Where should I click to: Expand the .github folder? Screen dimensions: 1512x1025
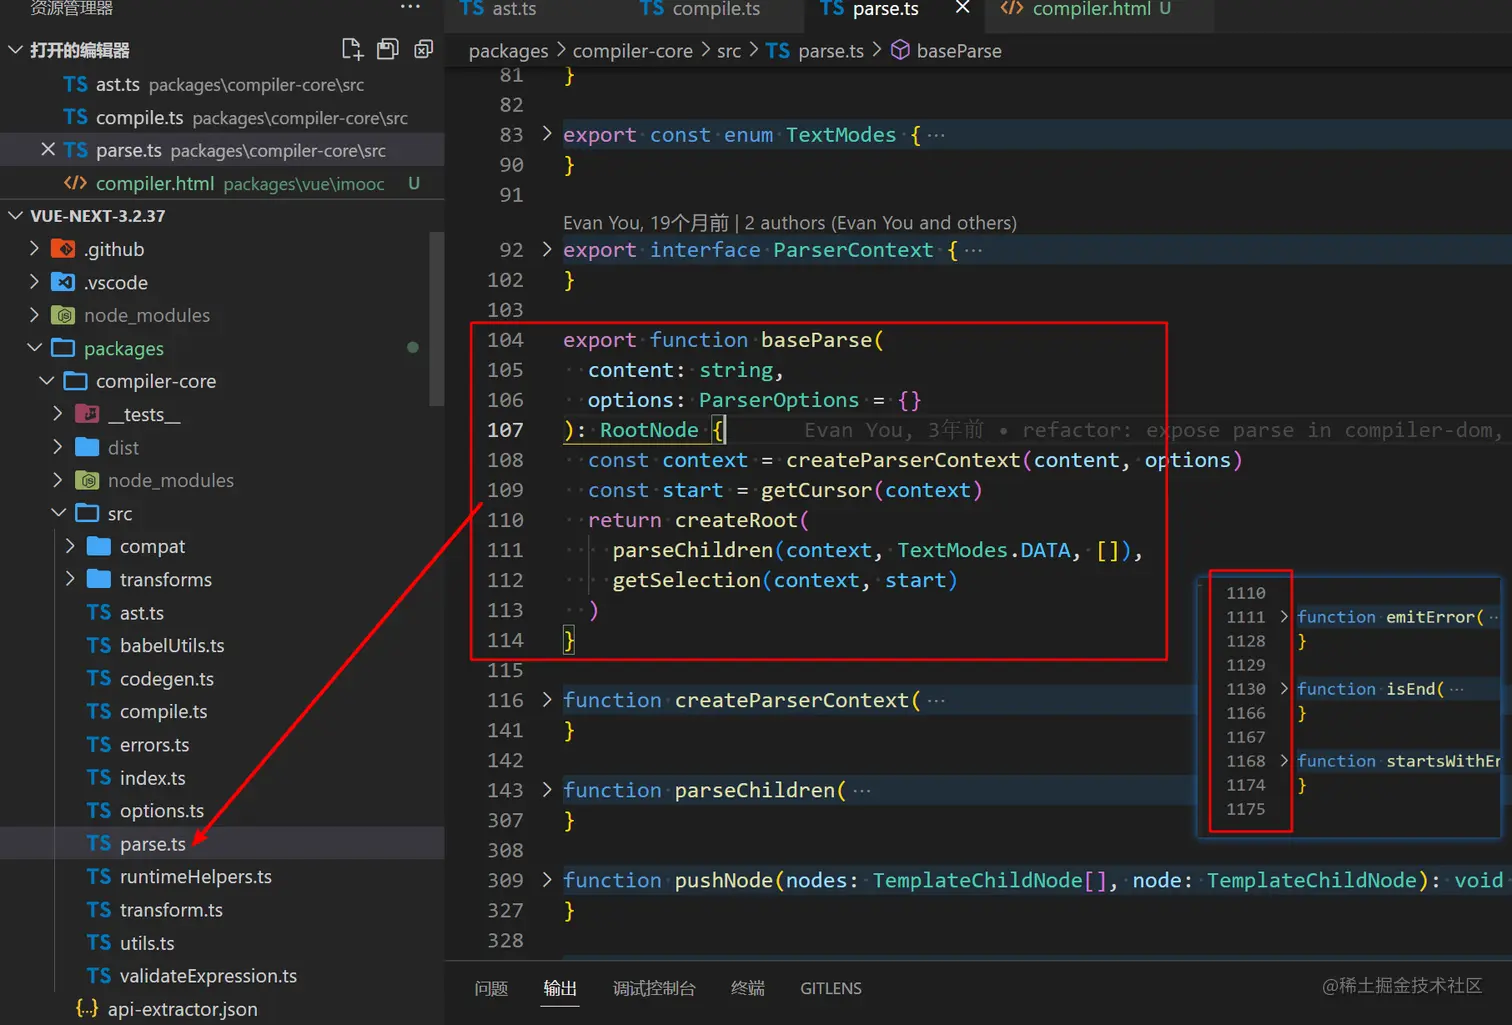tap(34, 249)
